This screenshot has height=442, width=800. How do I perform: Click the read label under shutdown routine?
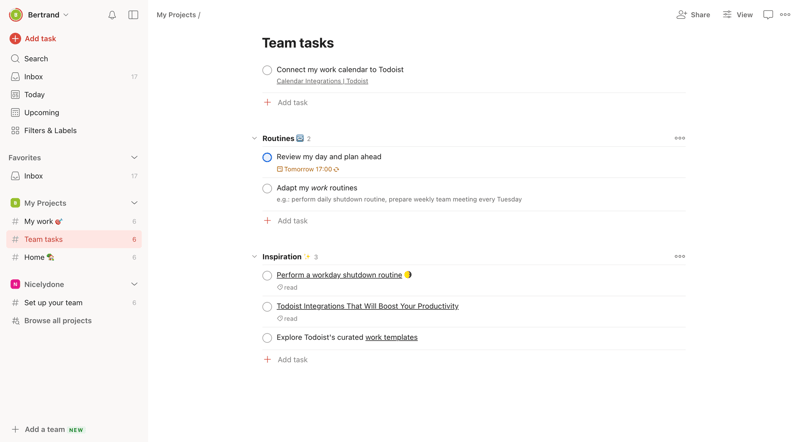(287, 287)
